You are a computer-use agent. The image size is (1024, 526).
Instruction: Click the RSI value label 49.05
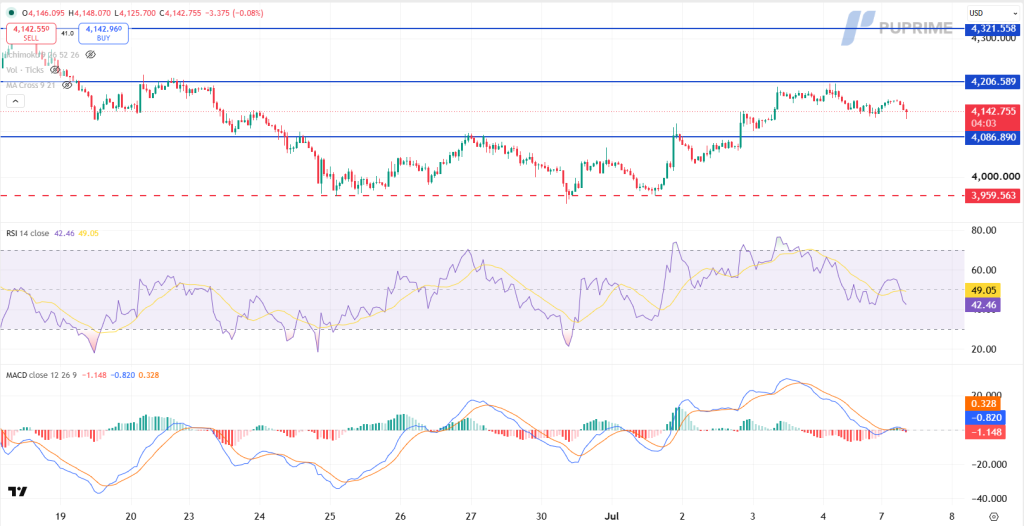(983, 289)
